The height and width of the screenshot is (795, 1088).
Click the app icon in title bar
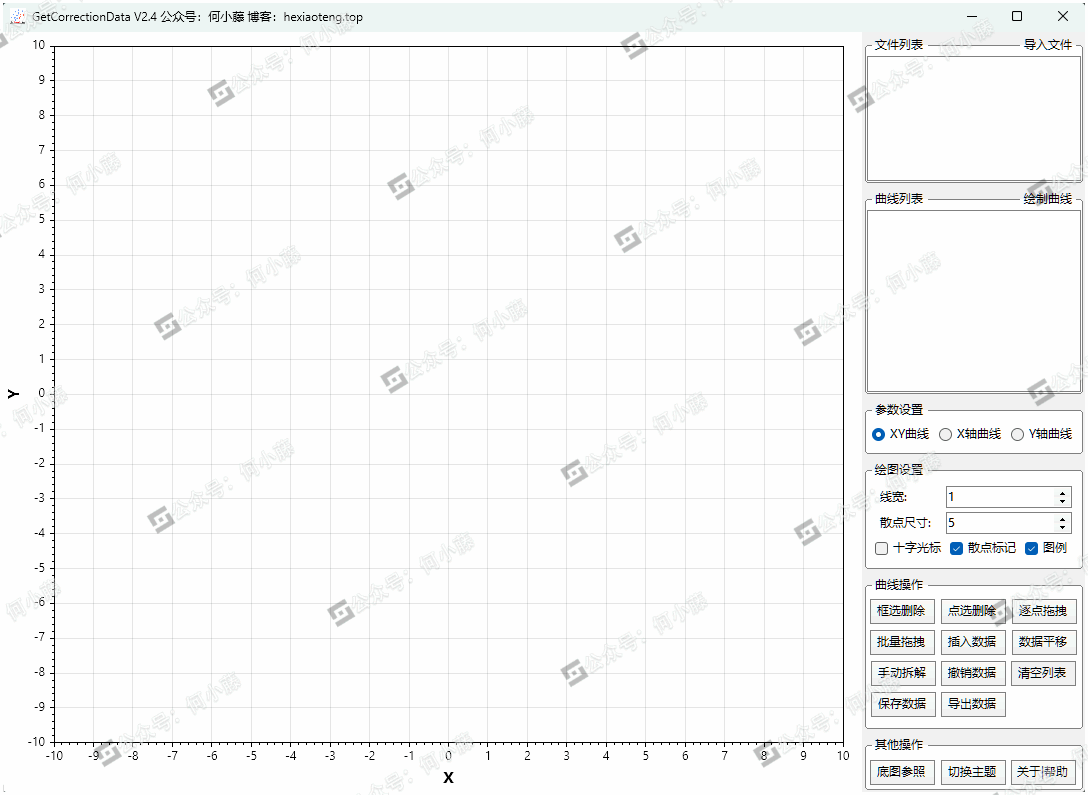pyautogui.click(x=17, y=17)
